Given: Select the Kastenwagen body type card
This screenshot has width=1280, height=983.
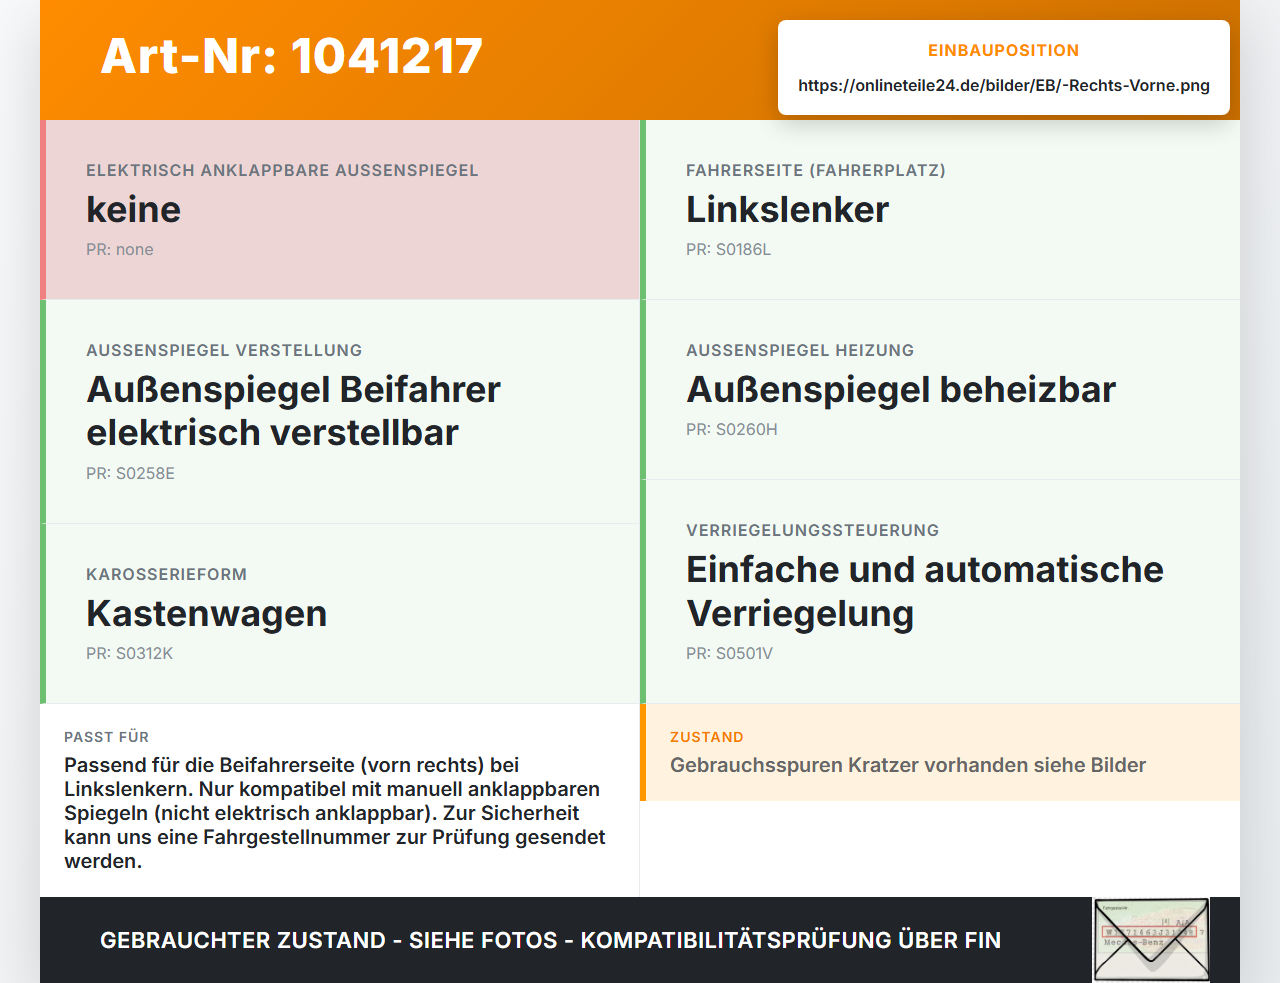Looking at the screenshot, I should [340, 614].
